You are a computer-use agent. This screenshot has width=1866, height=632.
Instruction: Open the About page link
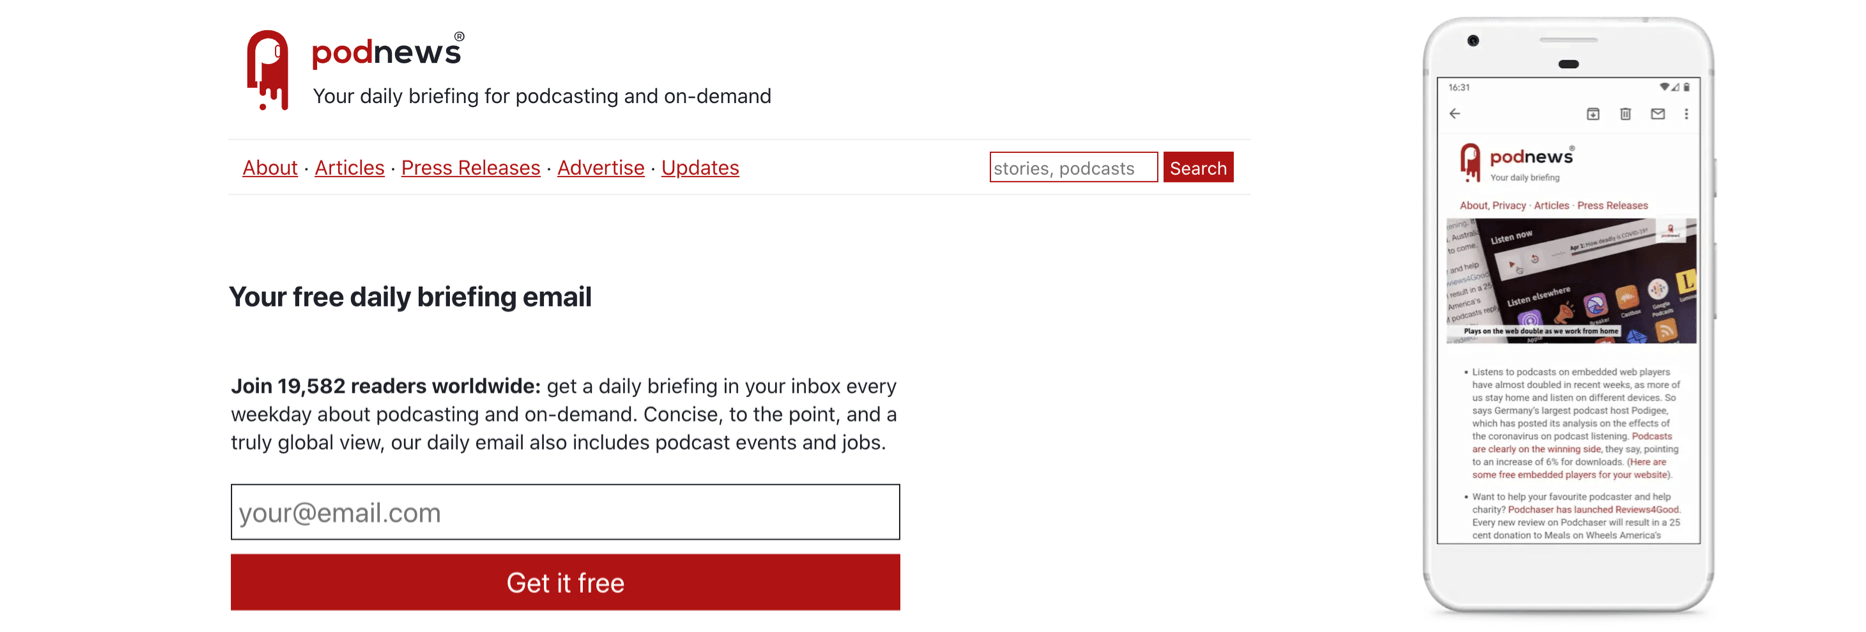pos(270,168)
